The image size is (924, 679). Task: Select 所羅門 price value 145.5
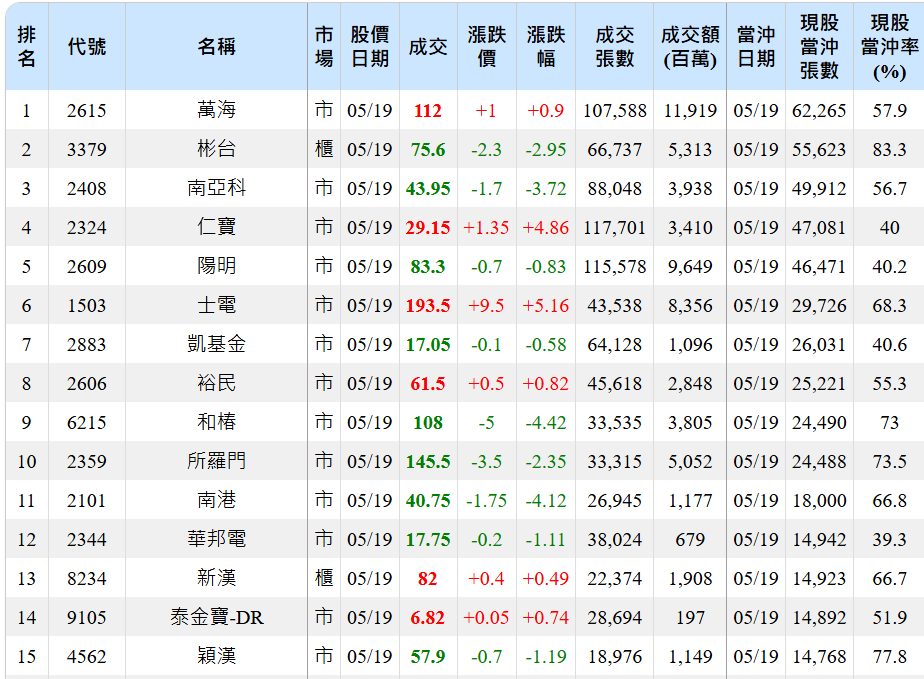428,461
